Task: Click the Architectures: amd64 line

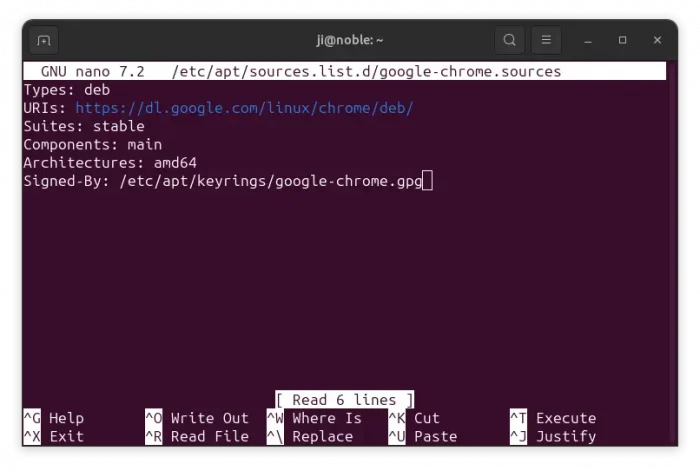Action: tap(110, 162)
